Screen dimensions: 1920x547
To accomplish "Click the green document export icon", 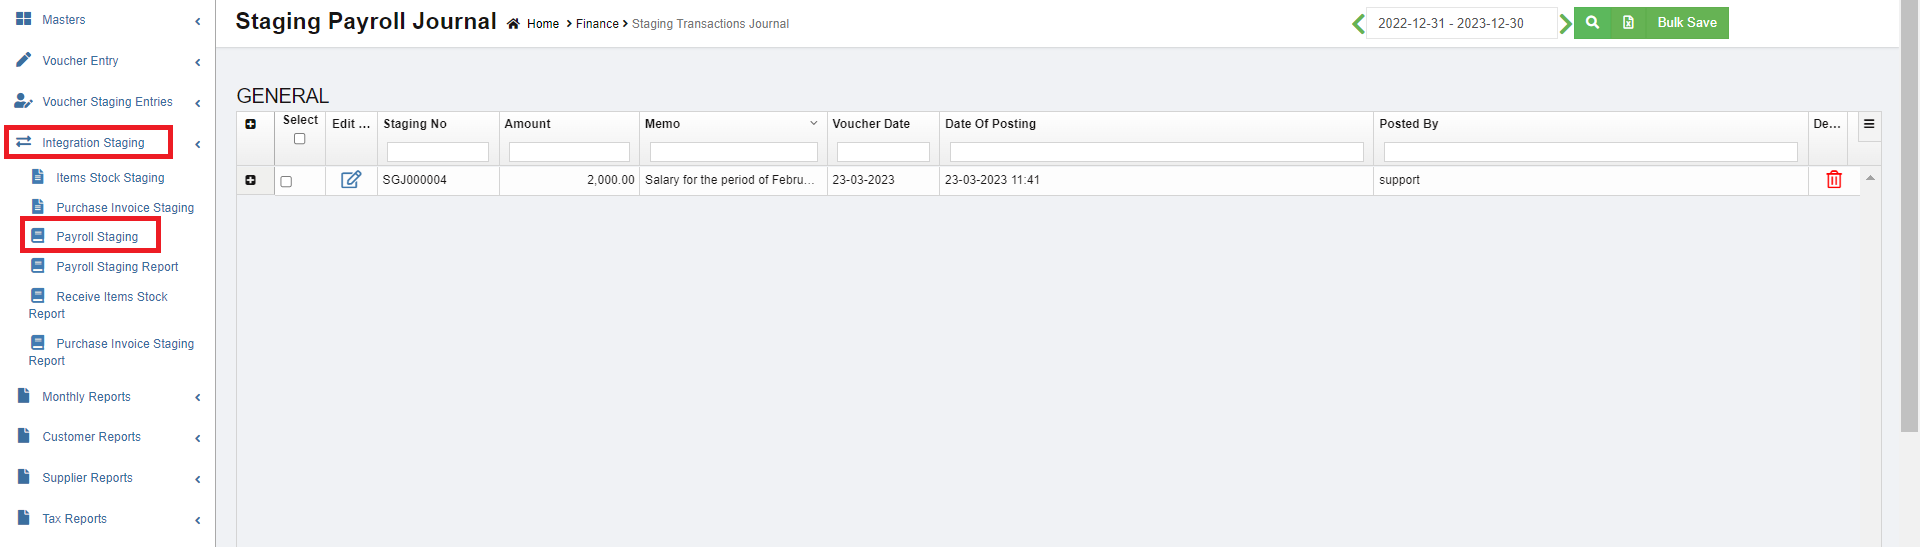I will point(1628,23).
